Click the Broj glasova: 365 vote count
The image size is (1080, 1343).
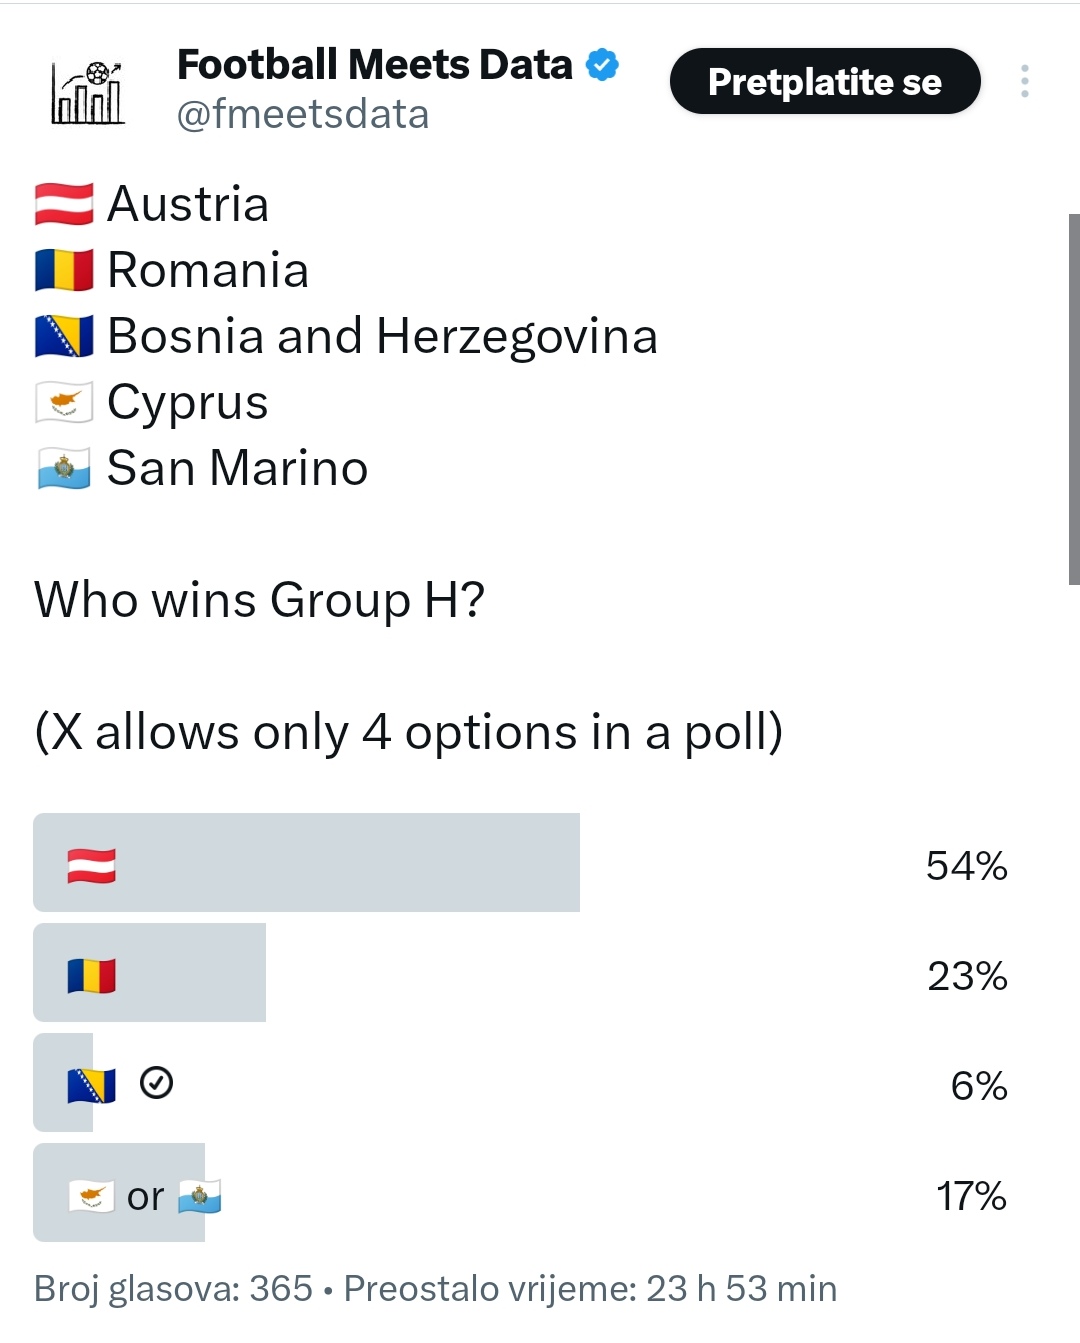pos(173,1288)
